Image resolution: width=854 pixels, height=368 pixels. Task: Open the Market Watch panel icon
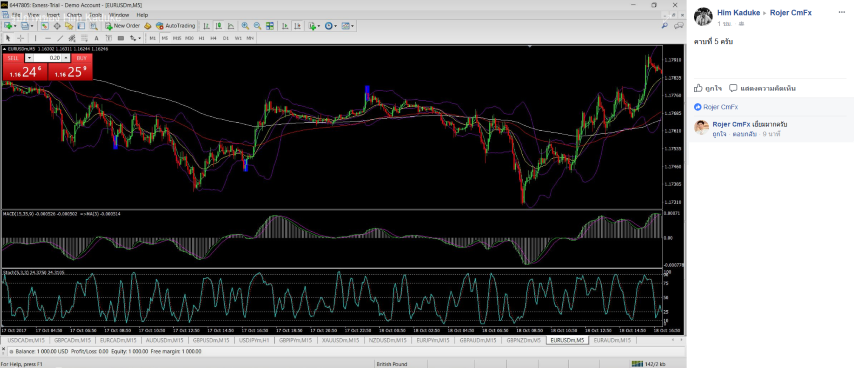[45, 26]
